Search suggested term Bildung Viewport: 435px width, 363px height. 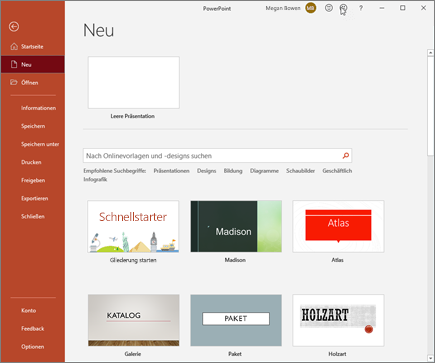coord(233,171)
